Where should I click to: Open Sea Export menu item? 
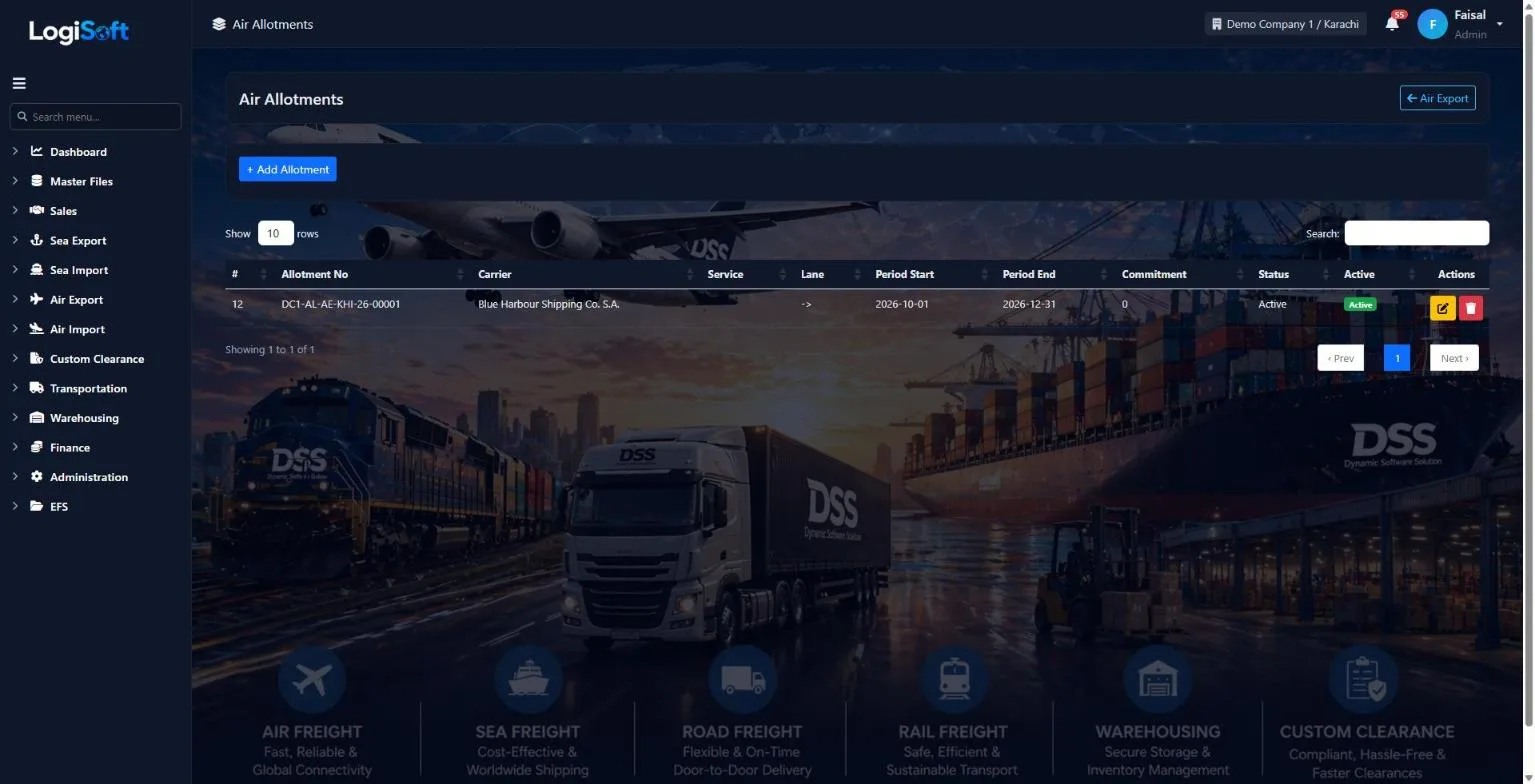(x=78, y=241)
